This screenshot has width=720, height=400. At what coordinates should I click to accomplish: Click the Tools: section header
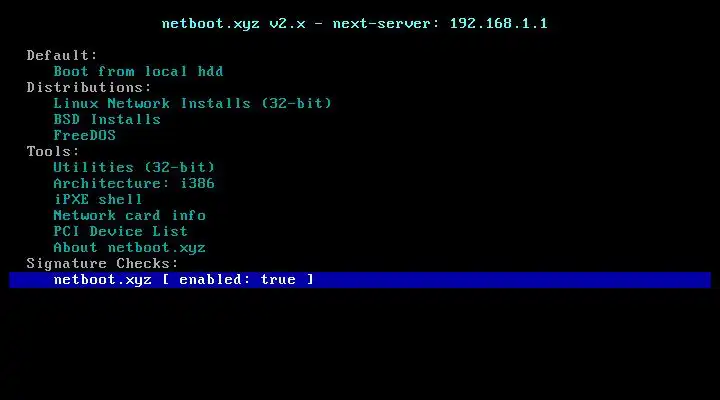(53, 152)
